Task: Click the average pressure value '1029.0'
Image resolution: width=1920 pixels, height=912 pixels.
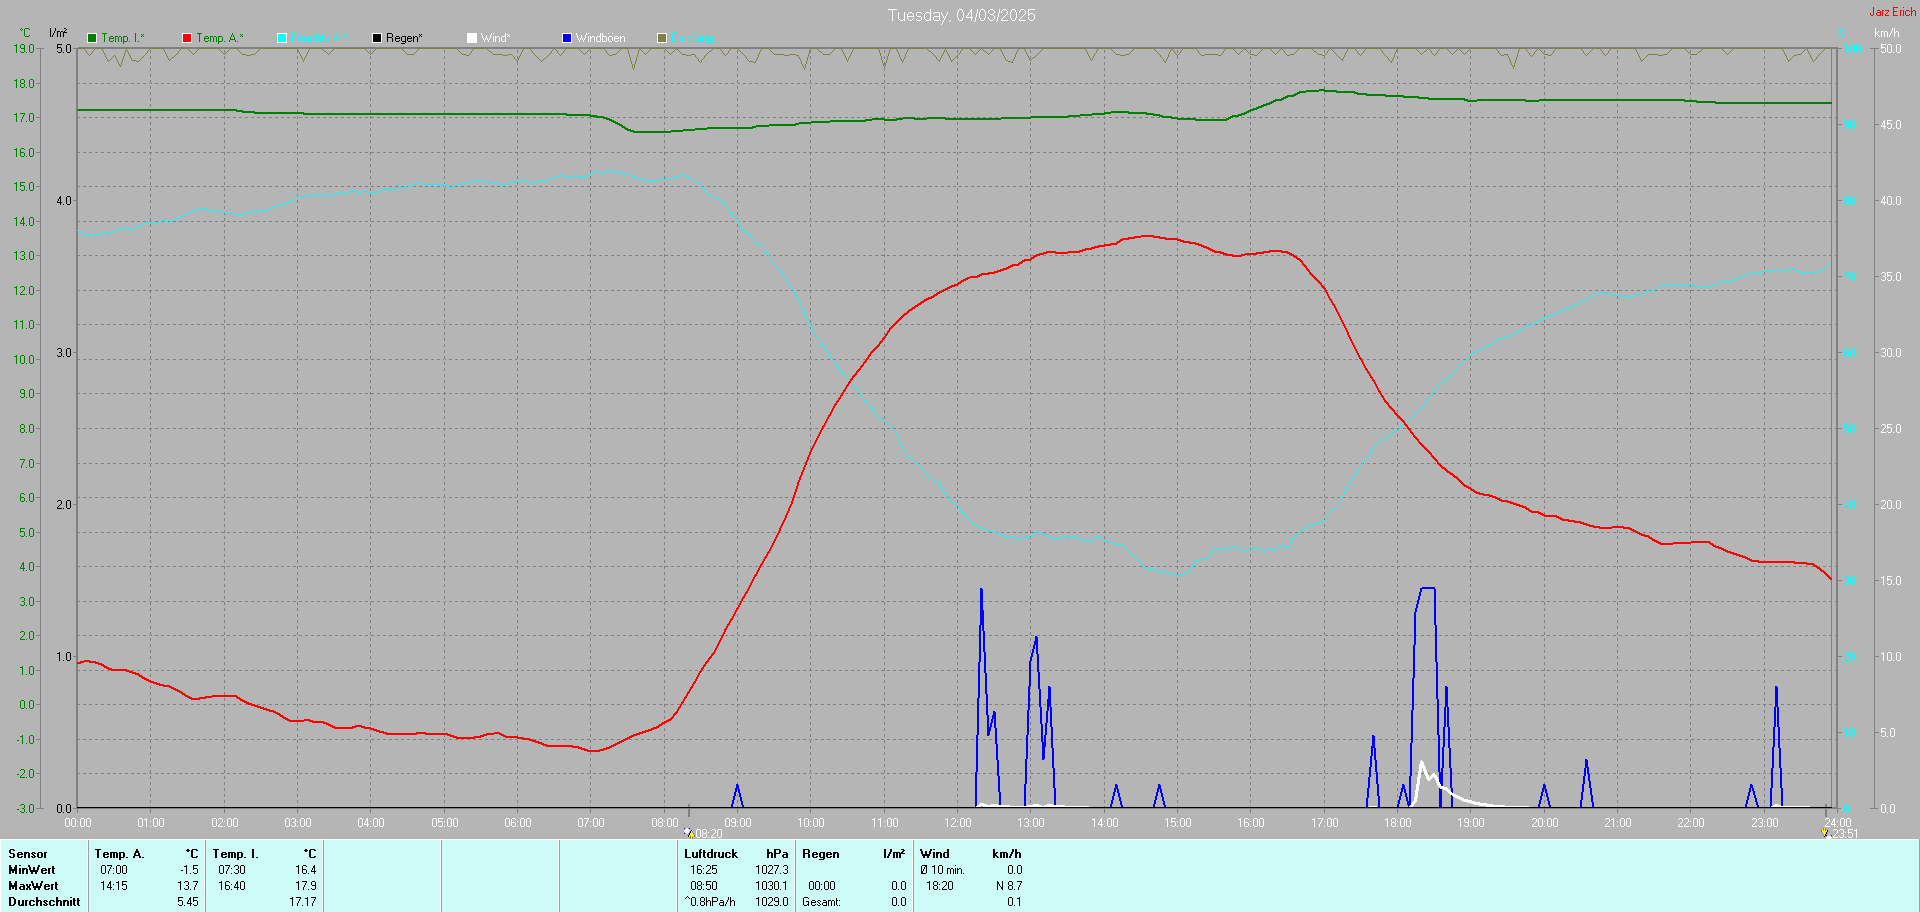Action: click(x=771, y=902)
